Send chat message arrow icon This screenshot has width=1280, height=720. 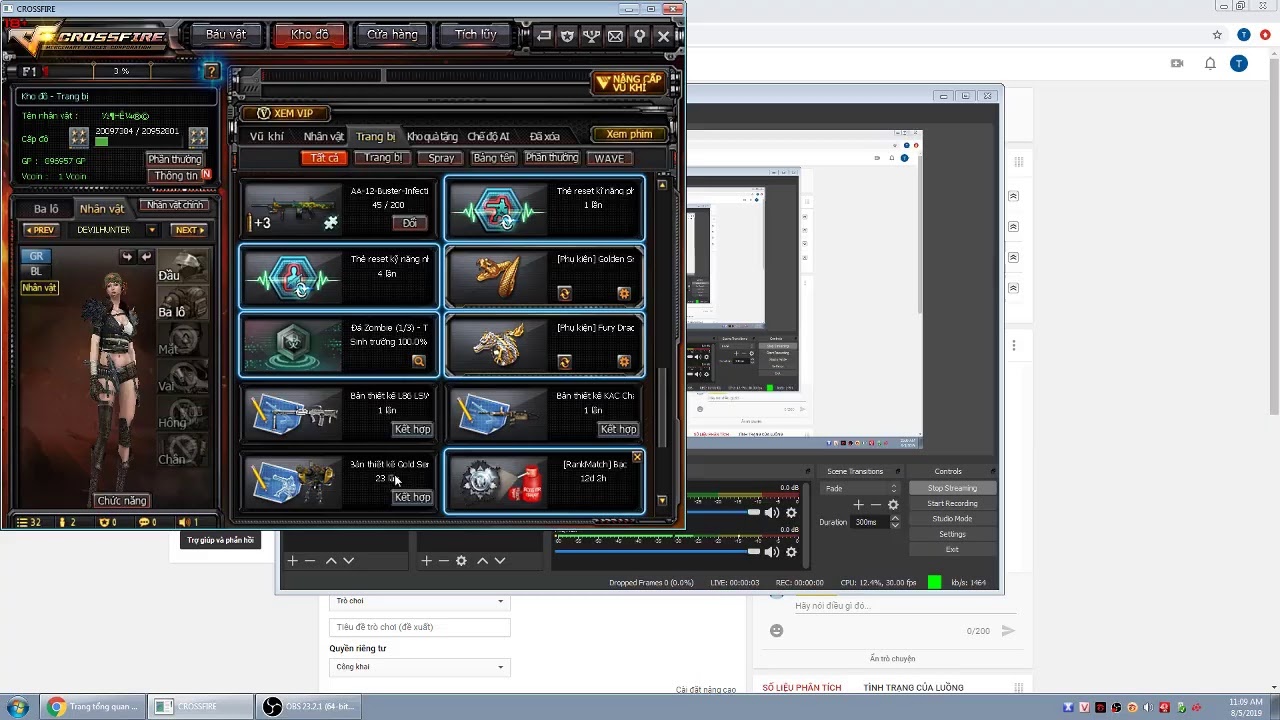1008,631
